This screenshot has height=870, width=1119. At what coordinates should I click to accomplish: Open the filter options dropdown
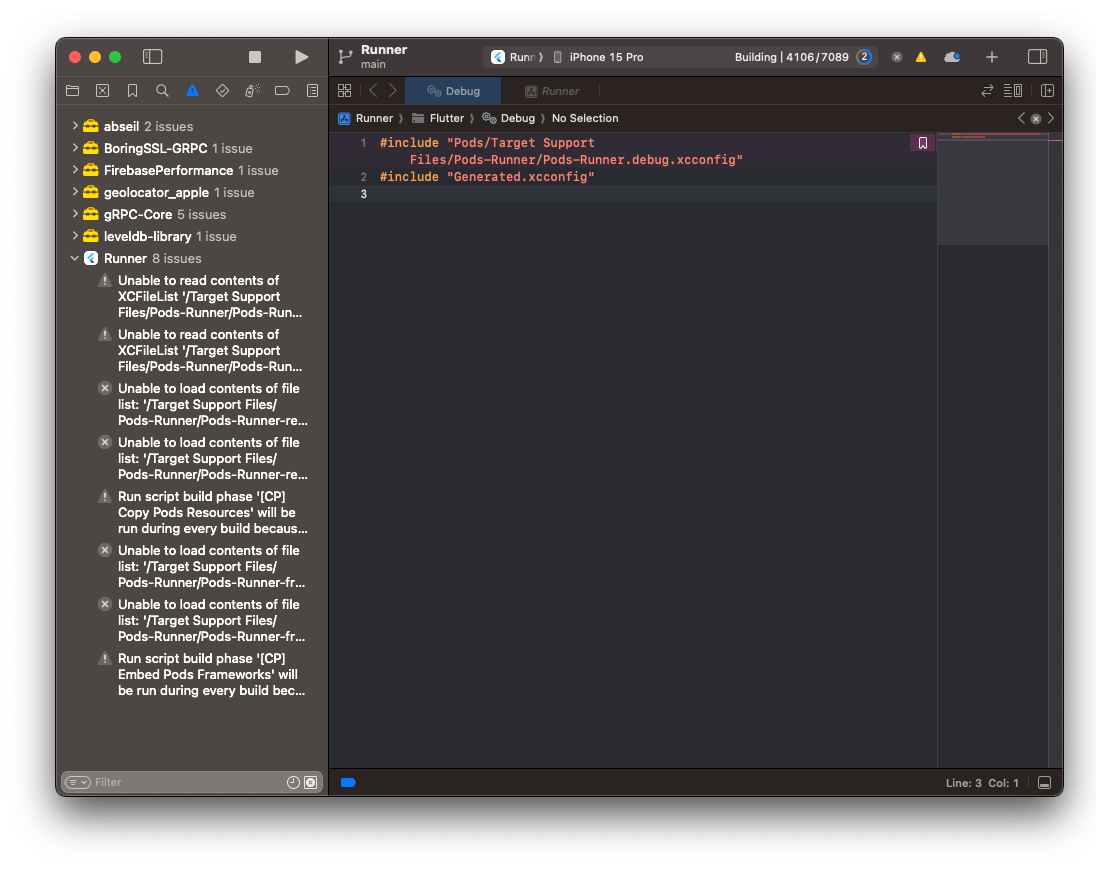coord(78,782)
